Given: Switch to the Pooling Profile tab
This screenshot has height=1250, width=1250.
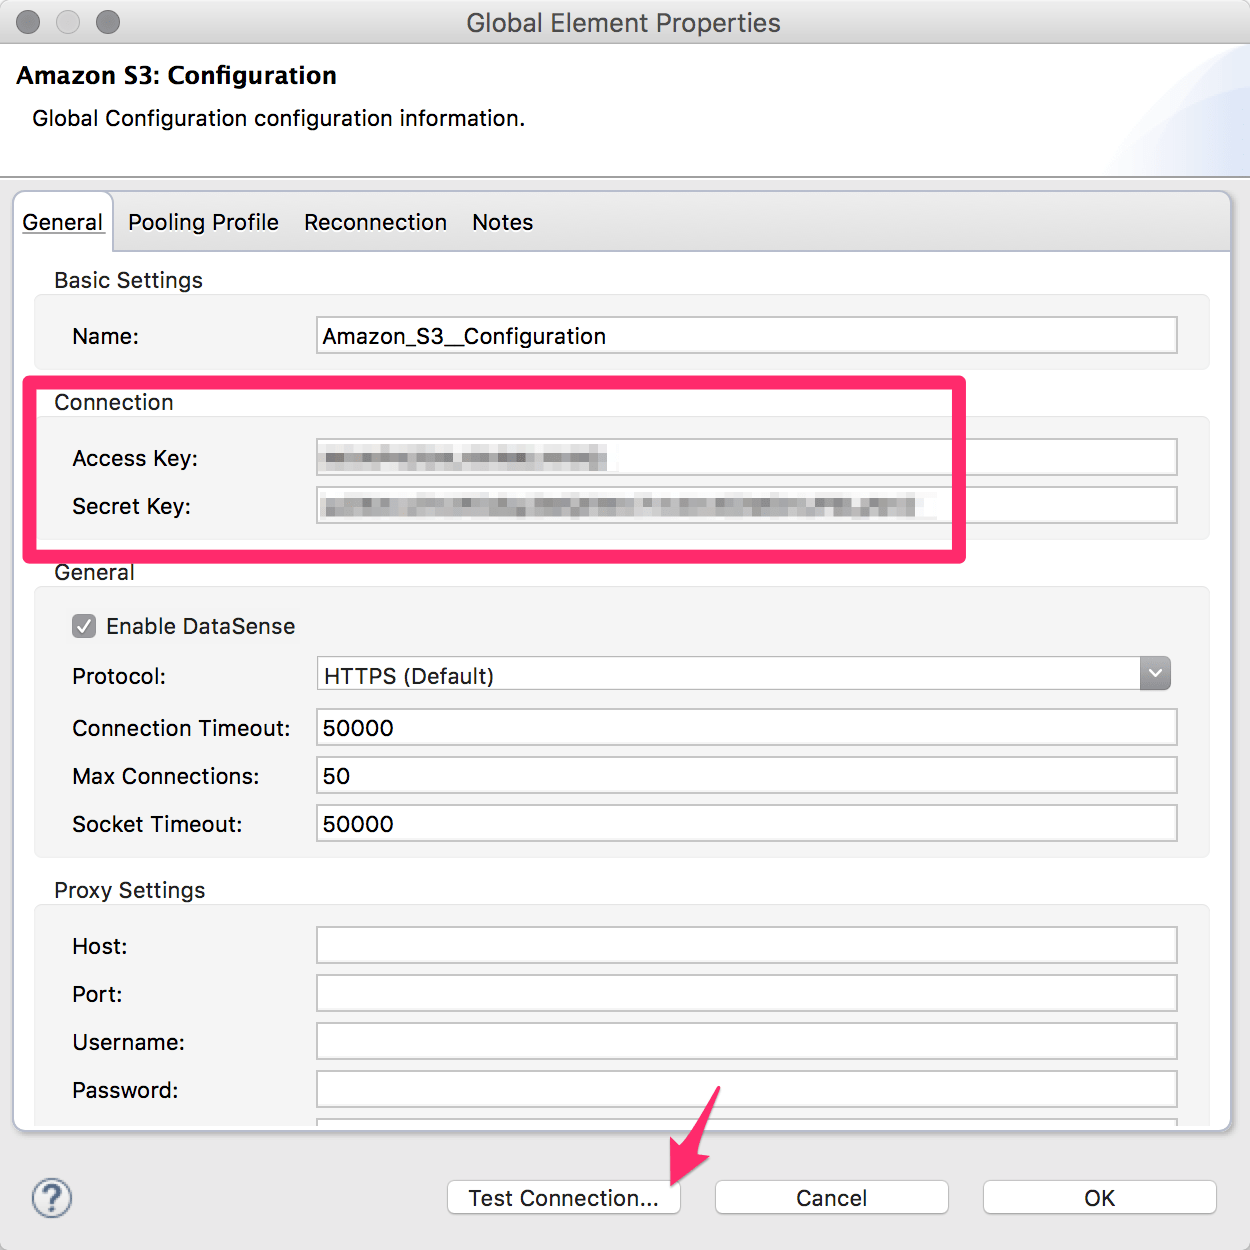Looking at the screenshot, I should pos(203,222).
